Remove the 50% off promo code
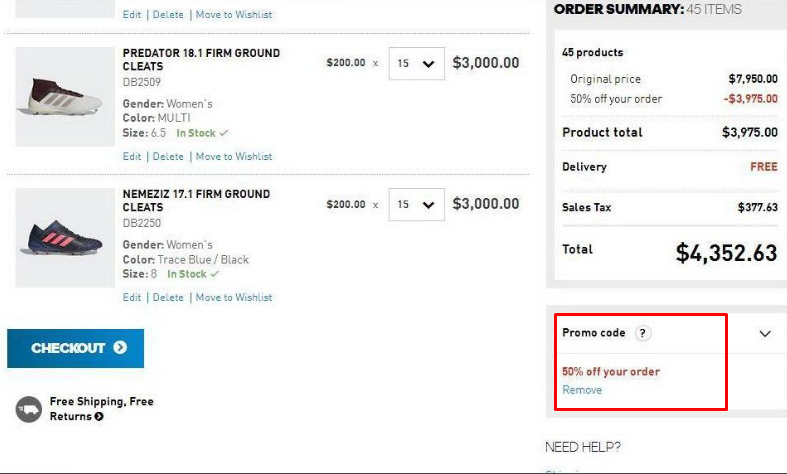The height and width of the screenshot is (474, 787). click(582, 390)
